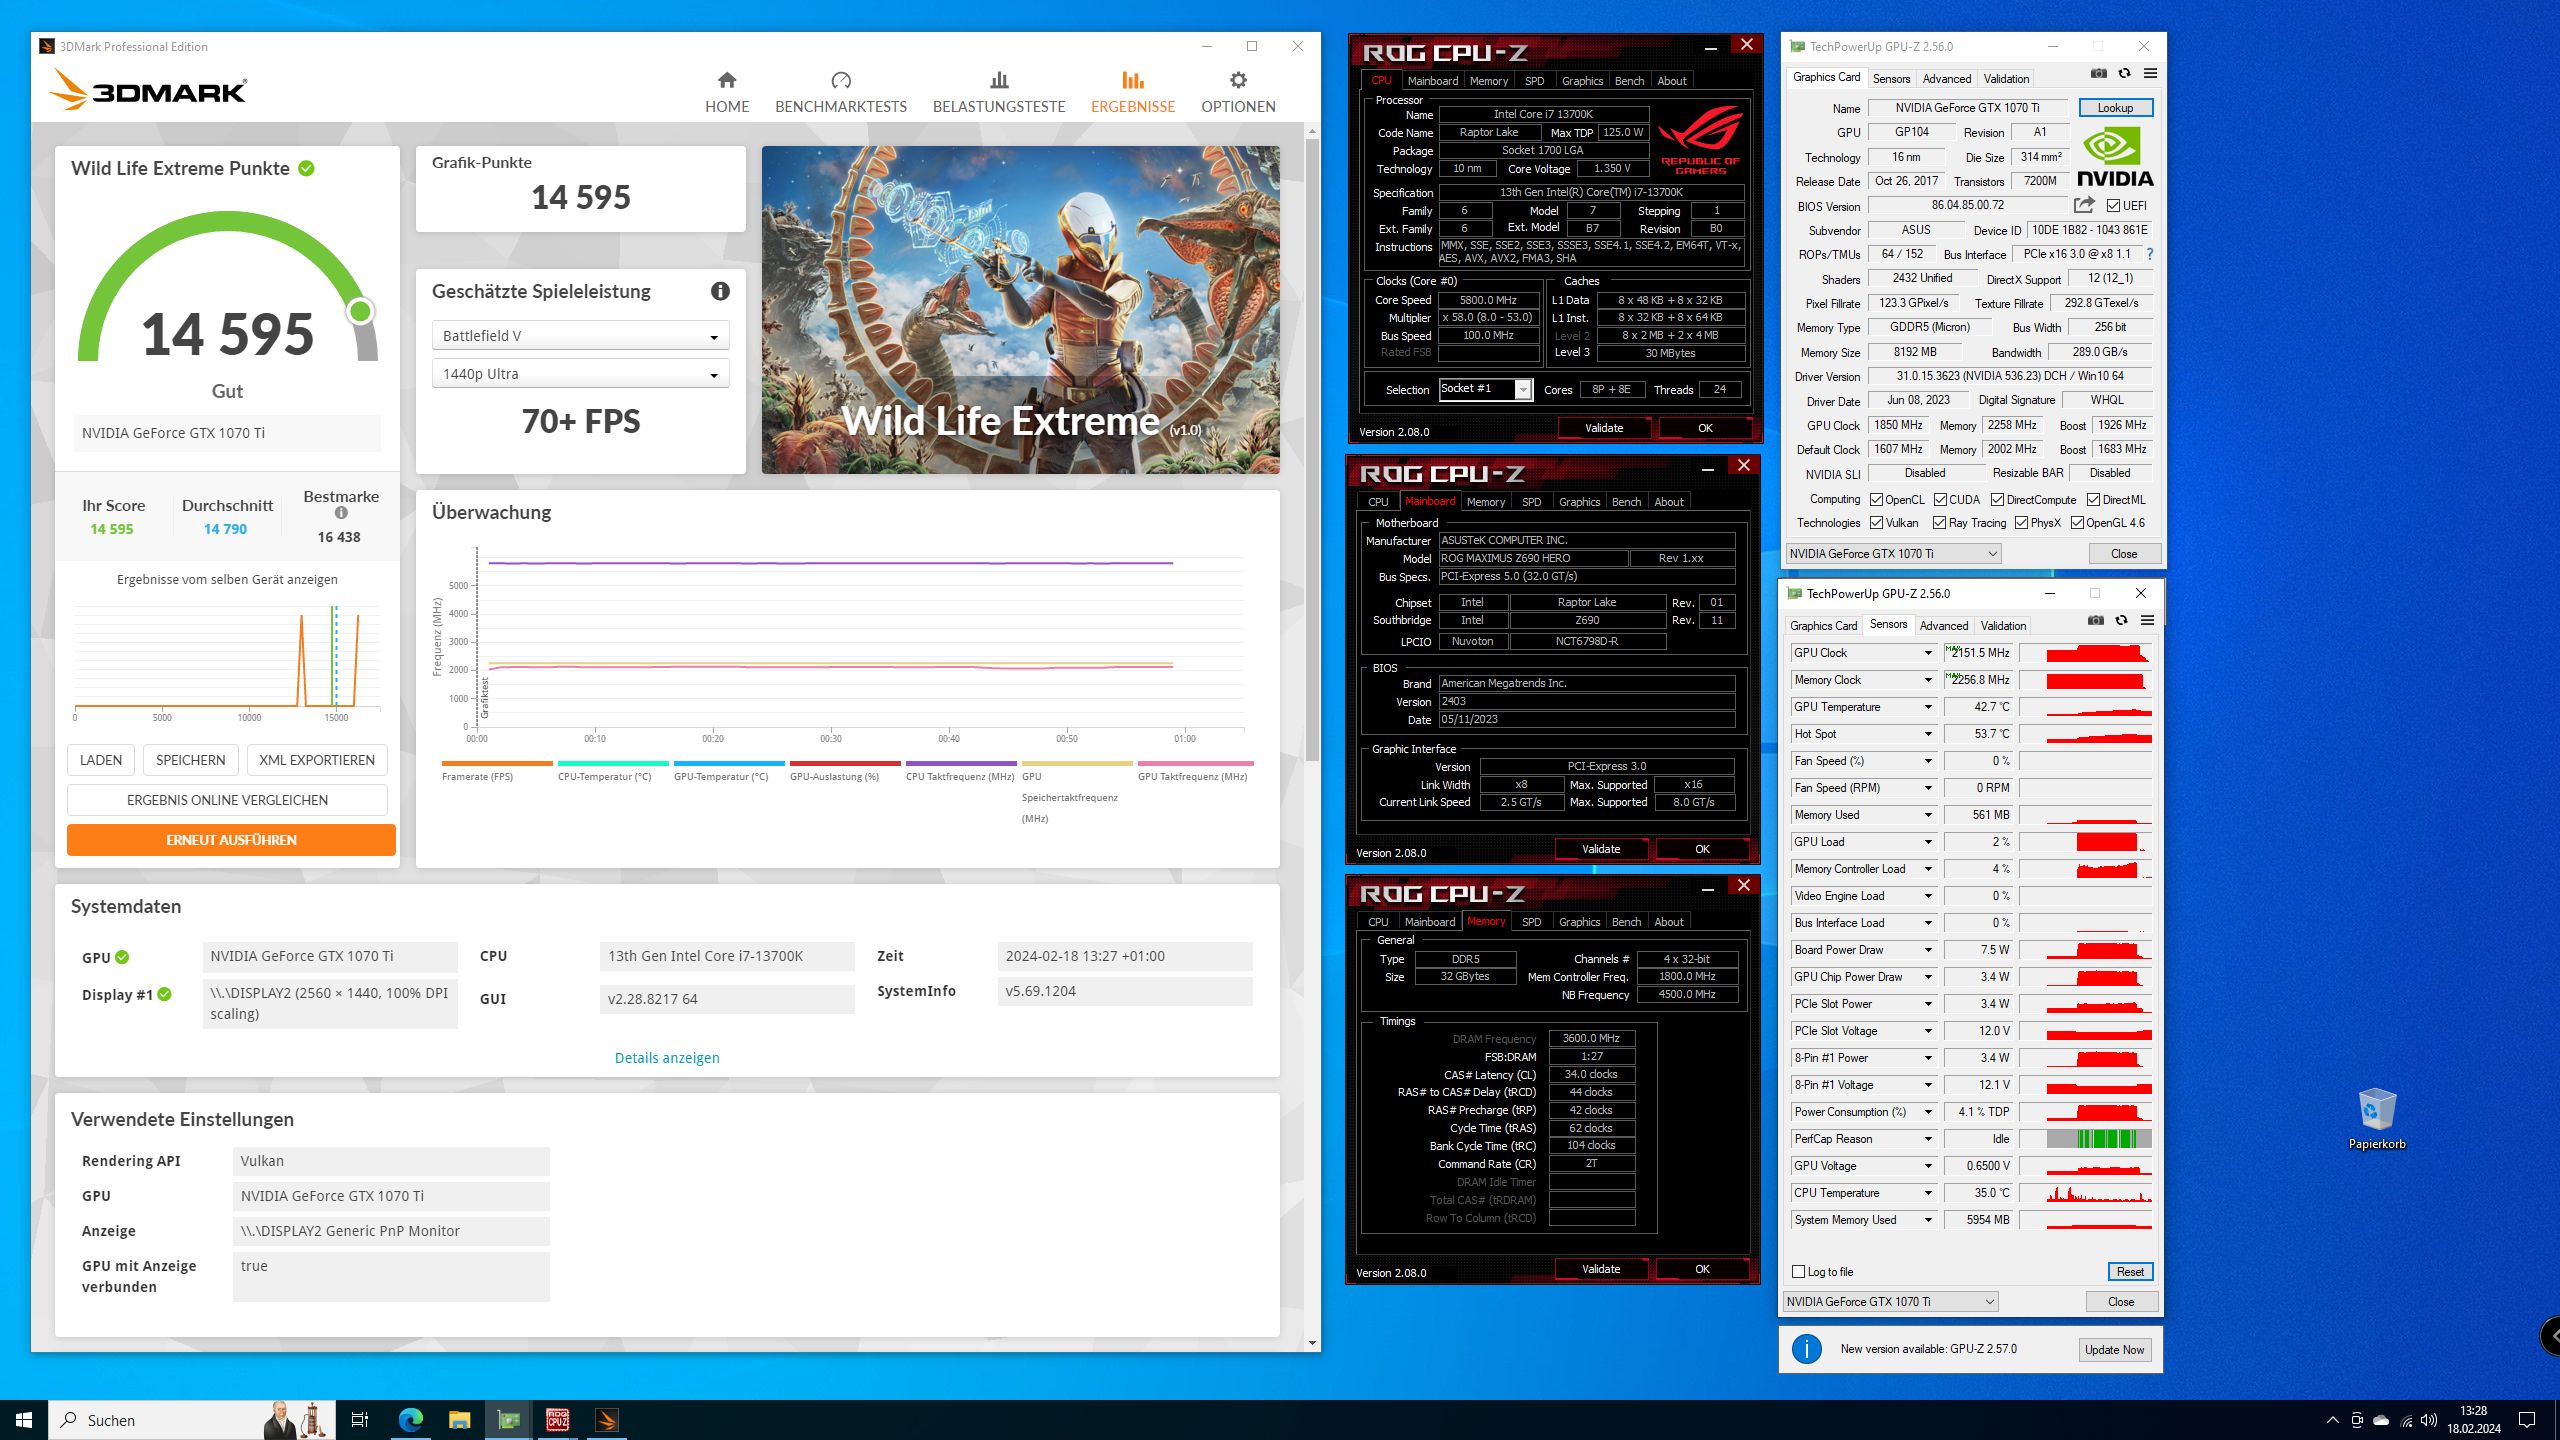Open Validation tab in GPU-Z Sensors window
2560x1440 pixels.
2003,626
